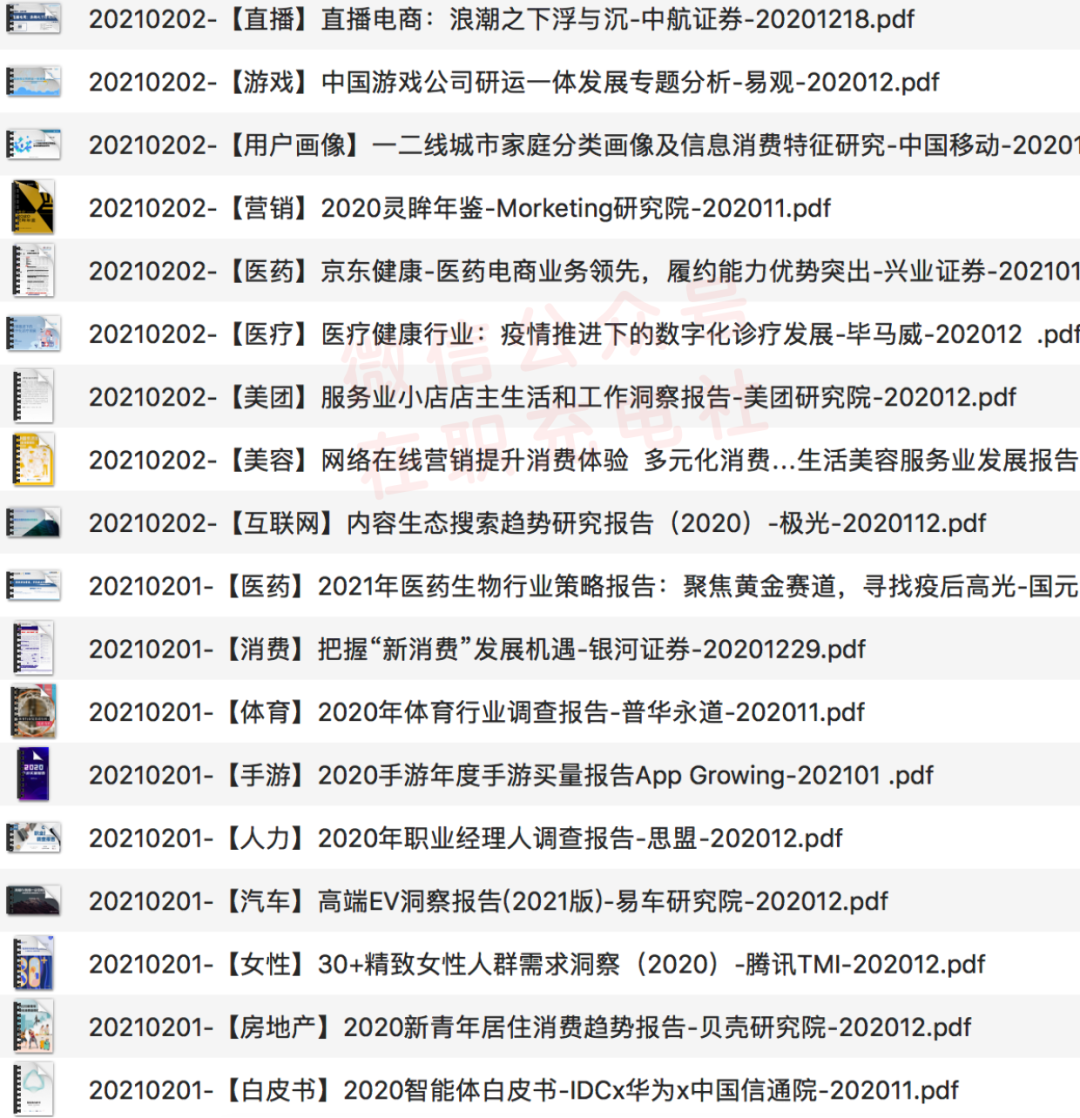Select file name 服务业小店店主生活和工作洞察报告
Image resolution: width=1080 pixels, height=1118 pixels.
pyautogui.click(x=552, y=396)
